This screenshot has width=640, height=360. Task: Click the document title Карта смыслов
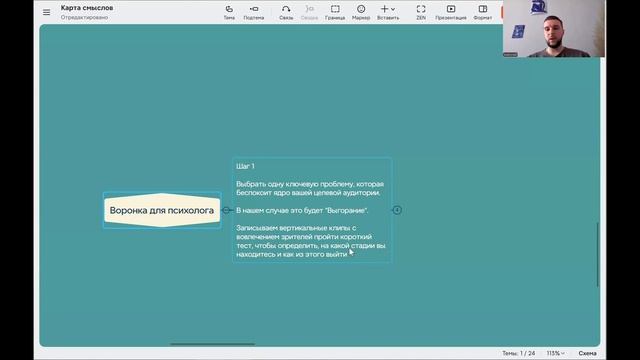pyautogui.click(x=87, y=8)
